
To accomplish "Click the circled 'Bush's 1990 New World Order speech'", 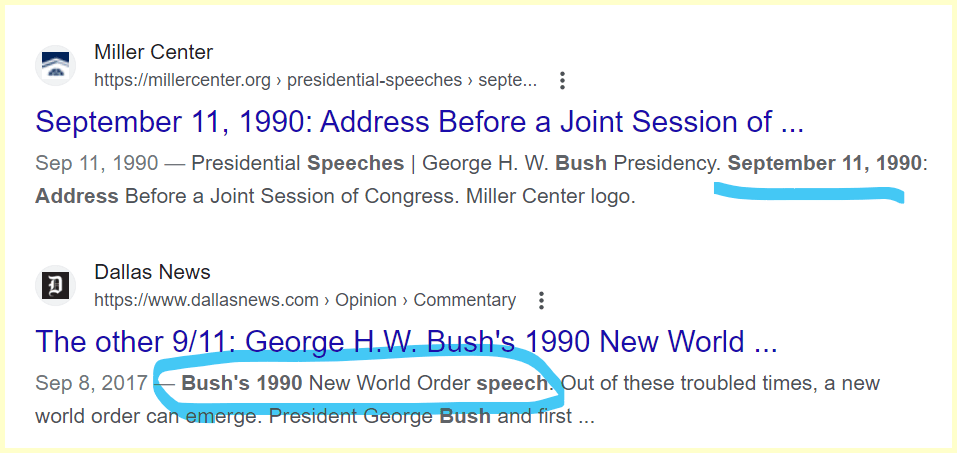I will (365, 383).
